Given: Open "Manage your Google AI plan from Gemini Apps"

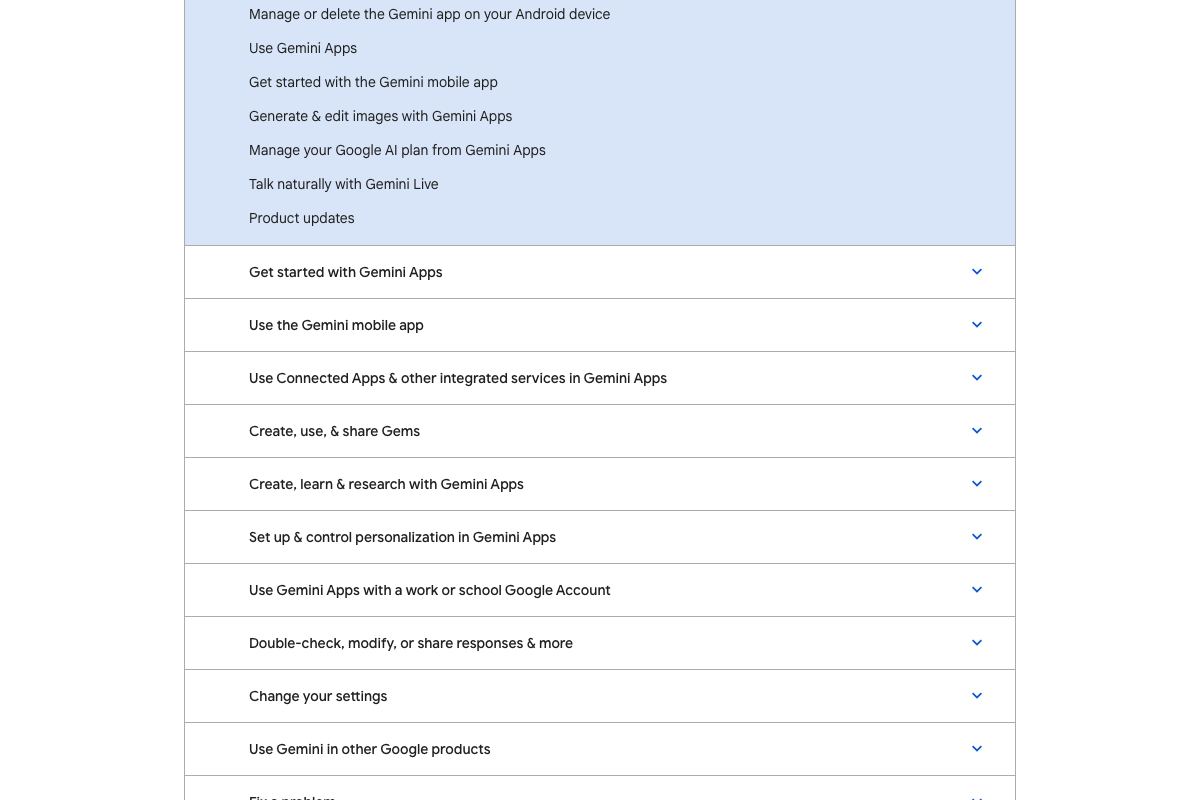Looking at the screenshot, I should [x=397, y=150].
